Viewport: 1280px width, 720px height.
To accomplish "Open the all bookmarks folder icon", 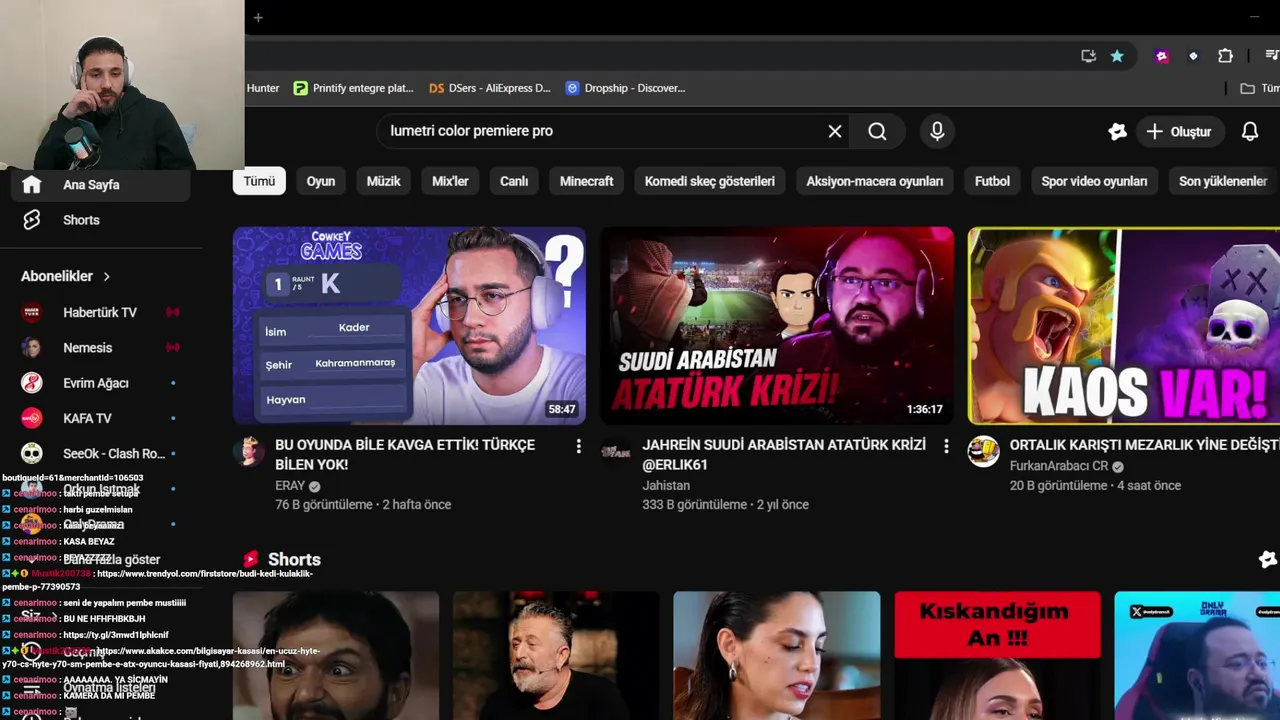I will [1247, 88].
